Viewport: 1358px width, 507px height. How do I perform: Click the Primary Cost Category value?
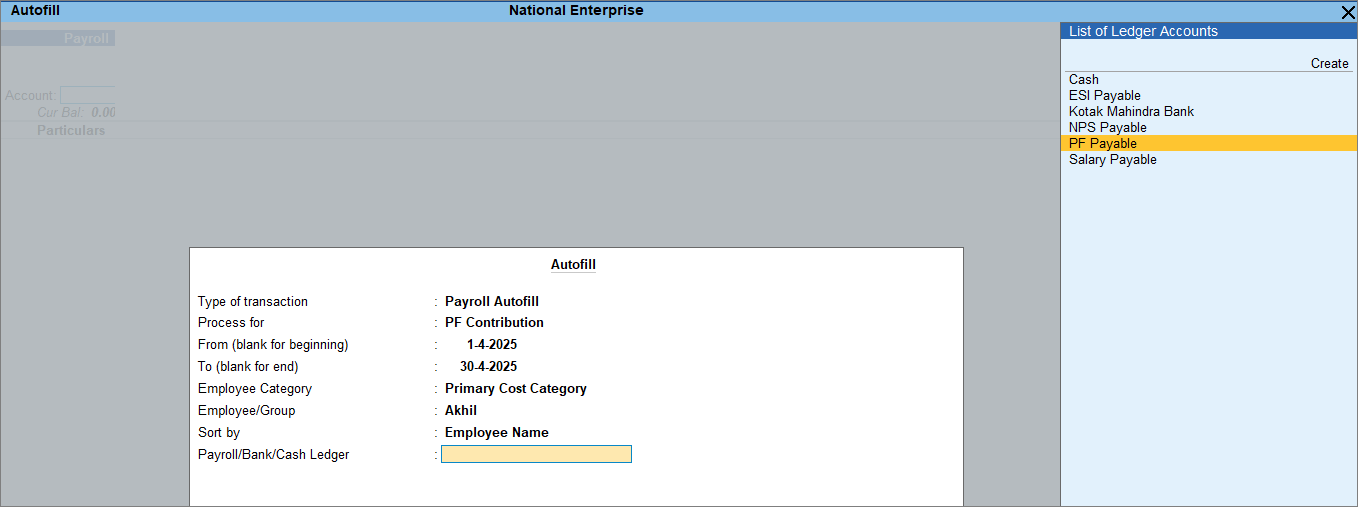pyautogui.click(x=515, y=389)
